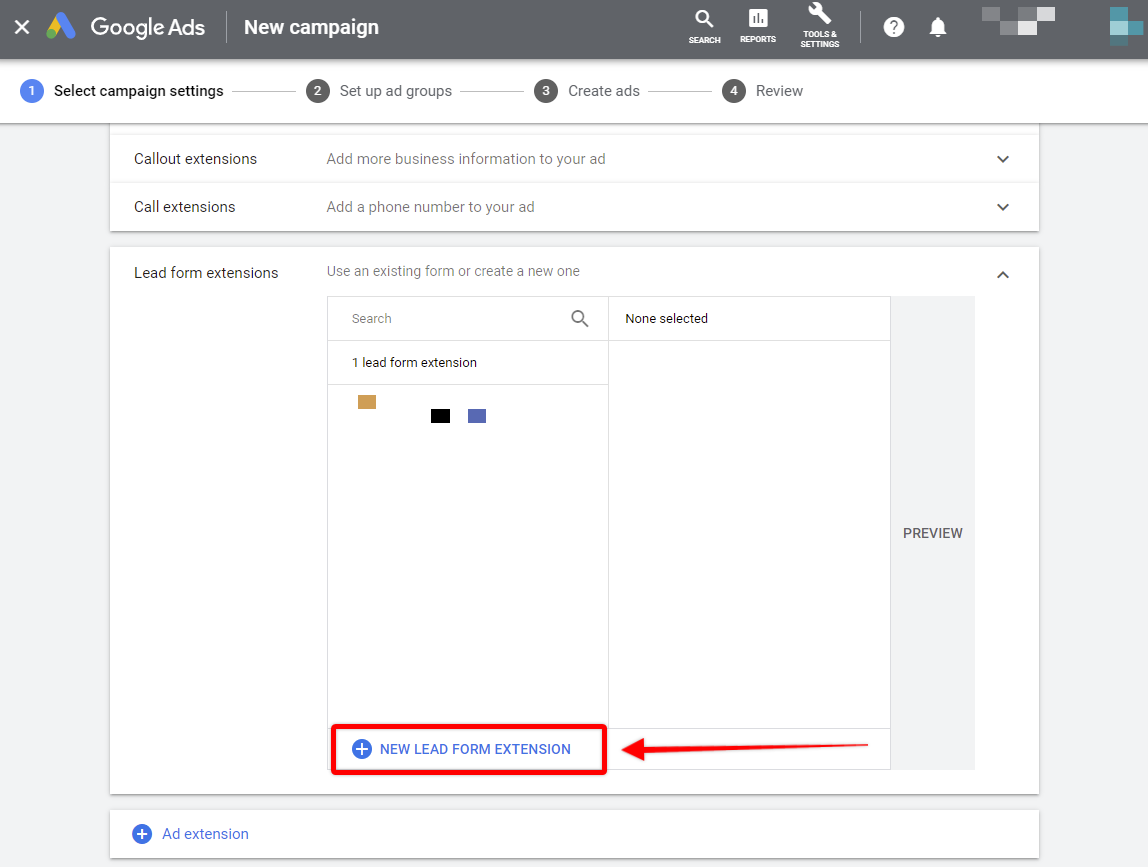
Task: Click the help question mark icon
Action: point(893,27)
